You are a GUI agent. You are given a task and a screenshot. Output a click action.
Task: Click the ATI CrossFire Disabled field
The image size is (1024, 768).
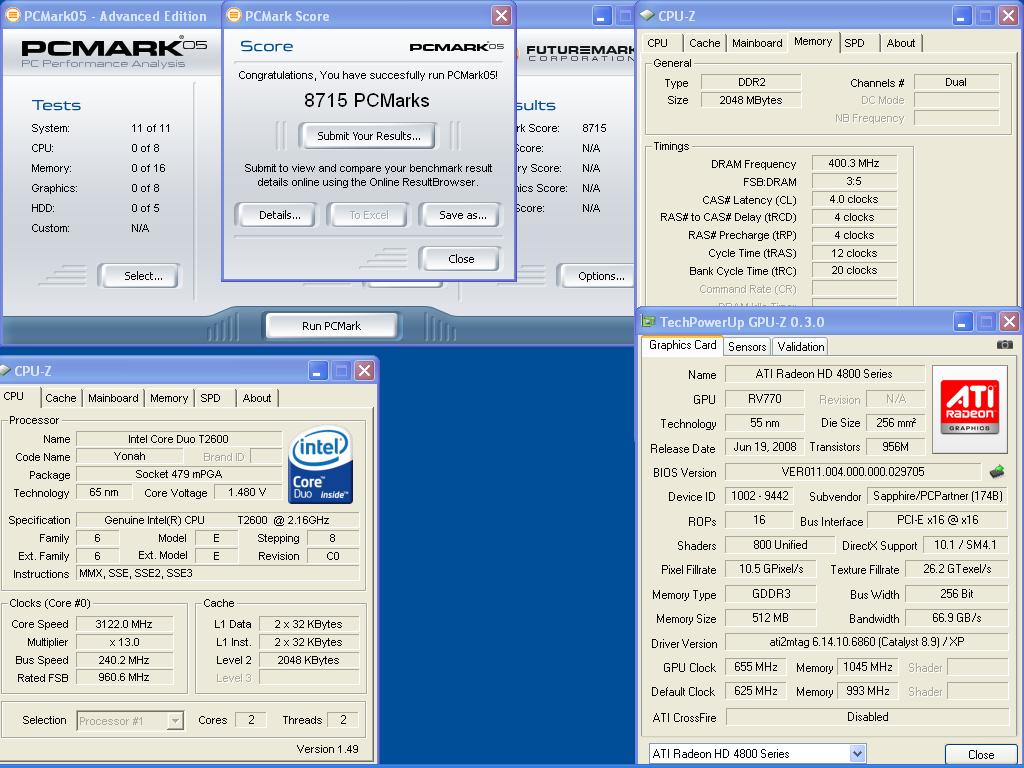tap(867, 716)
